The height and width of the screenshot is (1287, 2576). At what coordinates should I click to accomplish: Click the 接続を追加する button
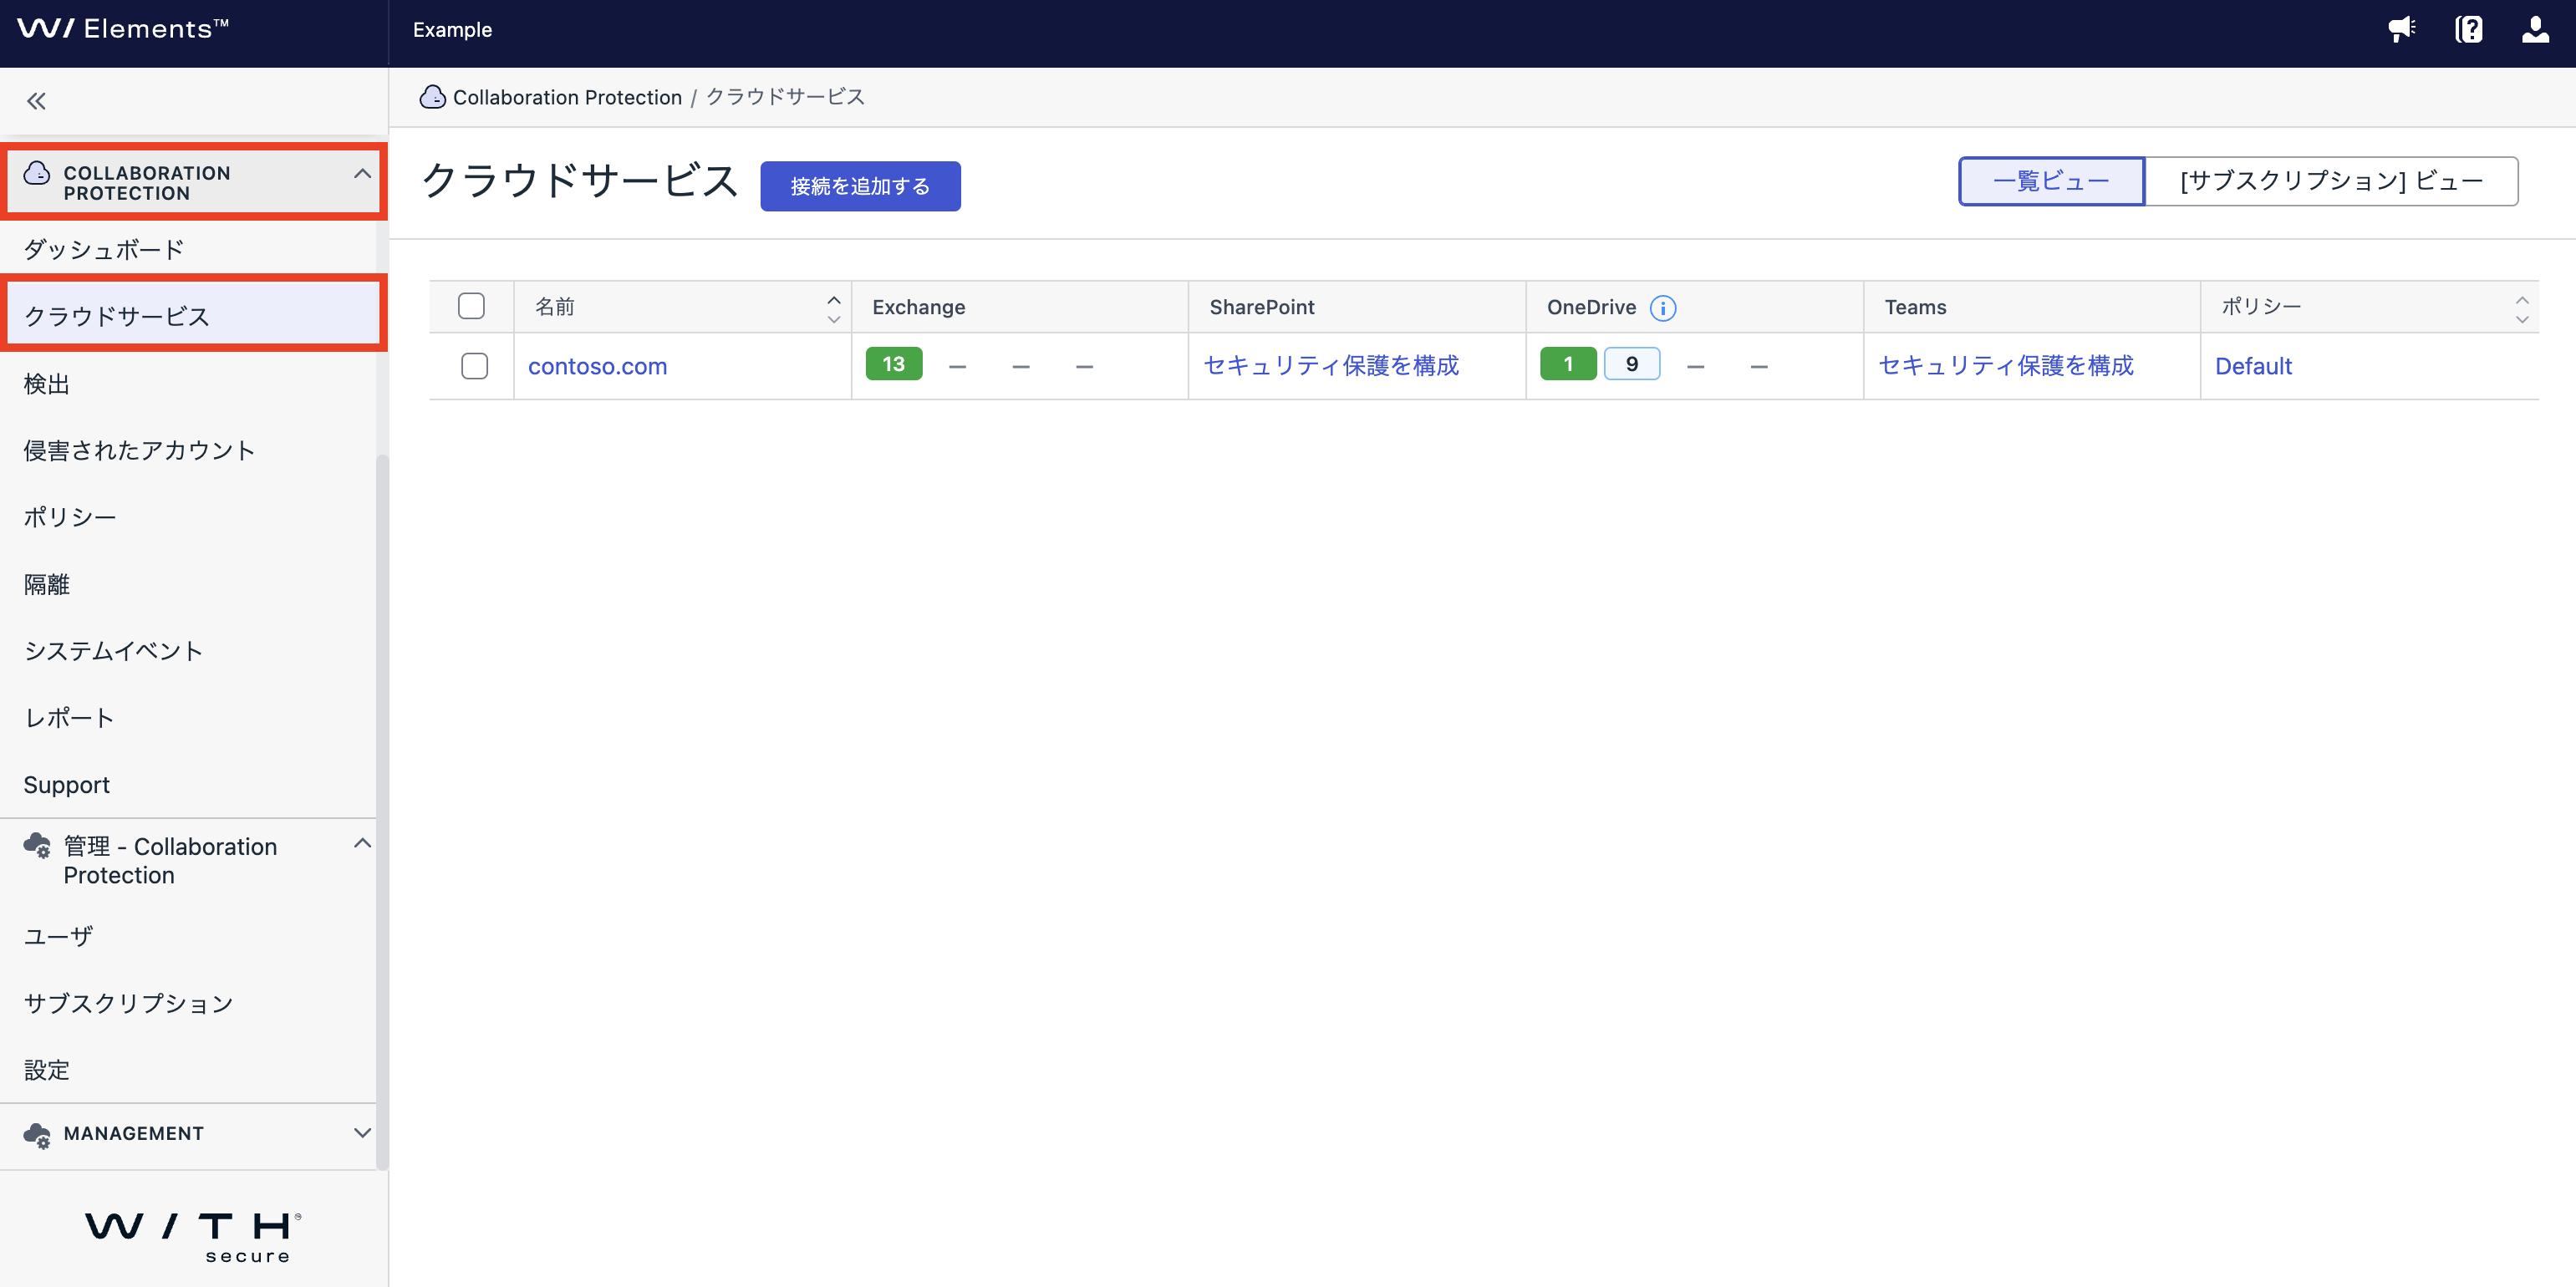point(860,186)
